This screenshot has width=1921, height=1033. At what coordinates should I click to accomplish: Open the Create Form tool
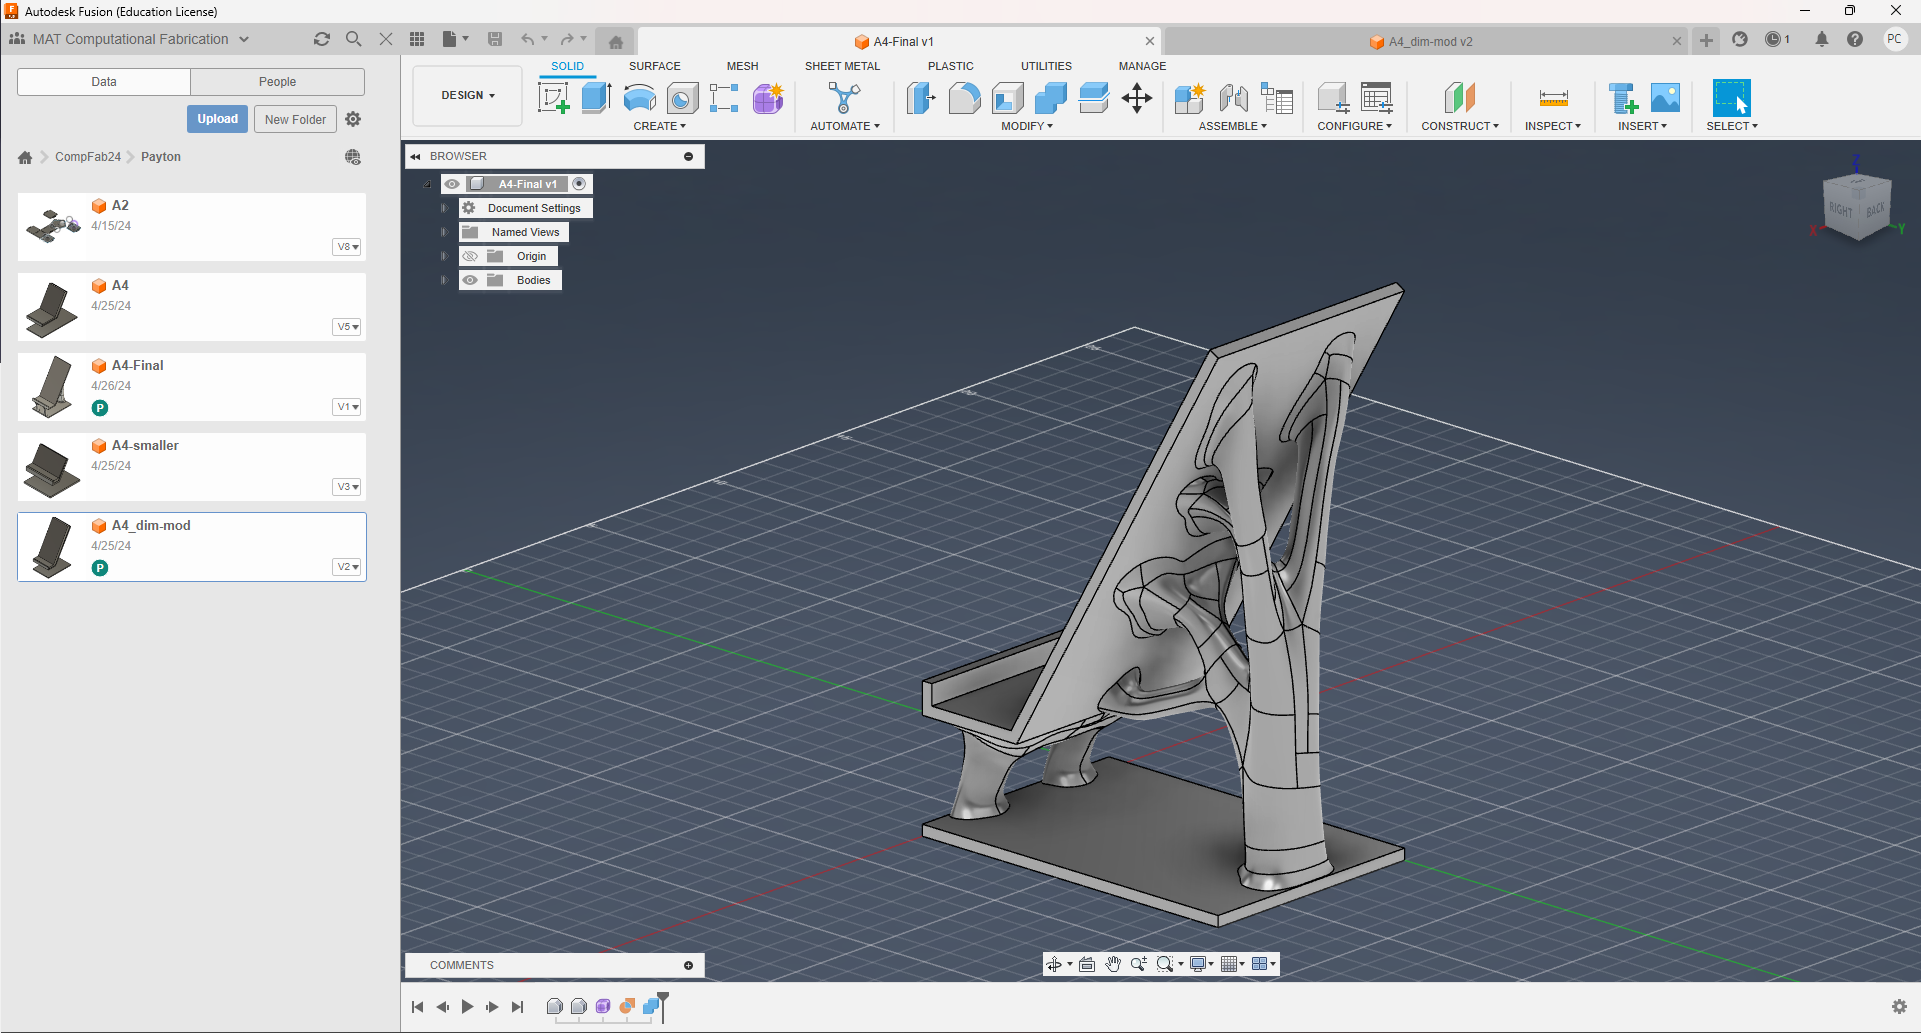click(x=768, y=98)
